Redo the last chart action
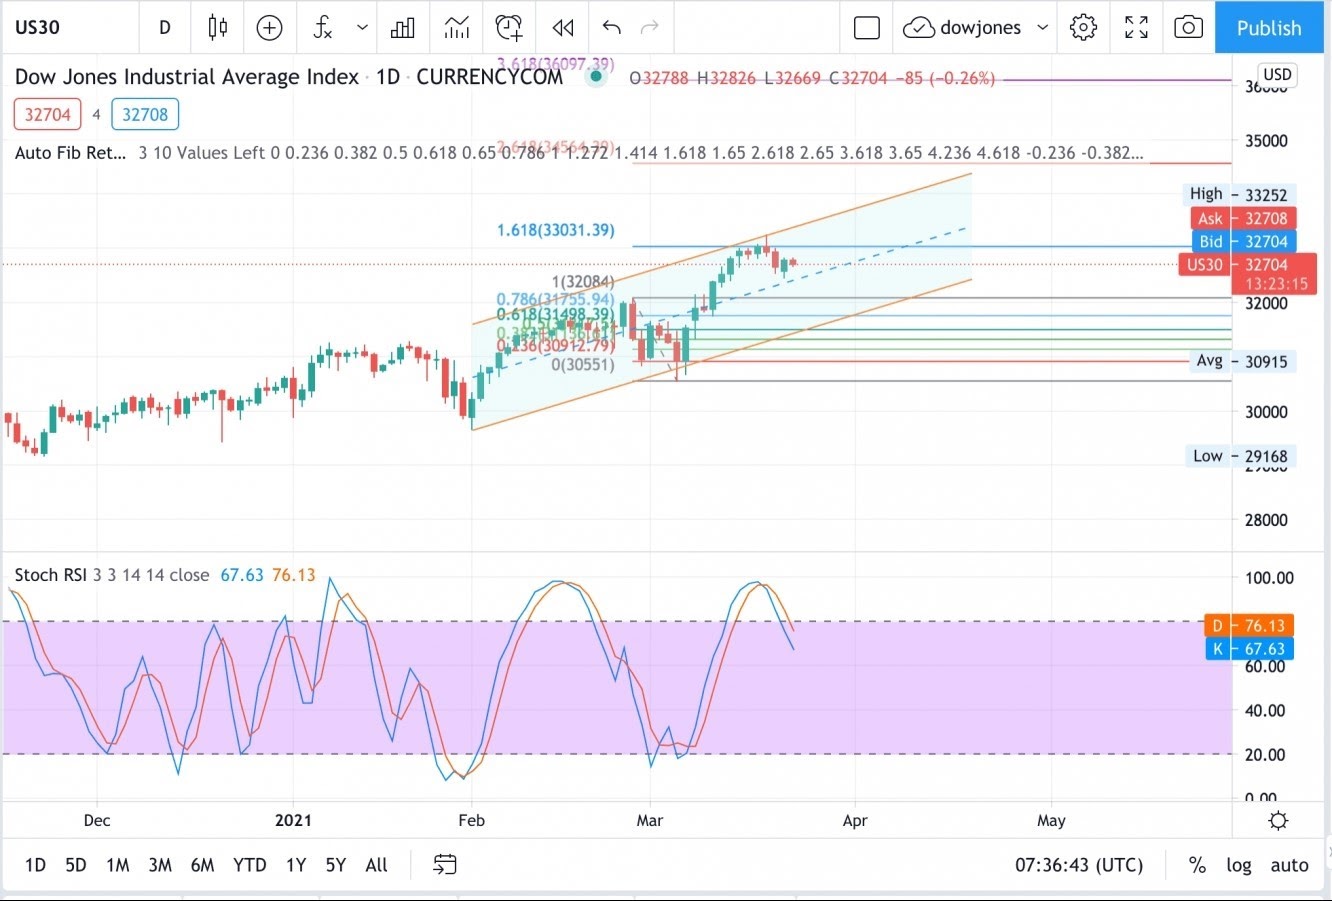 (650, 28)
